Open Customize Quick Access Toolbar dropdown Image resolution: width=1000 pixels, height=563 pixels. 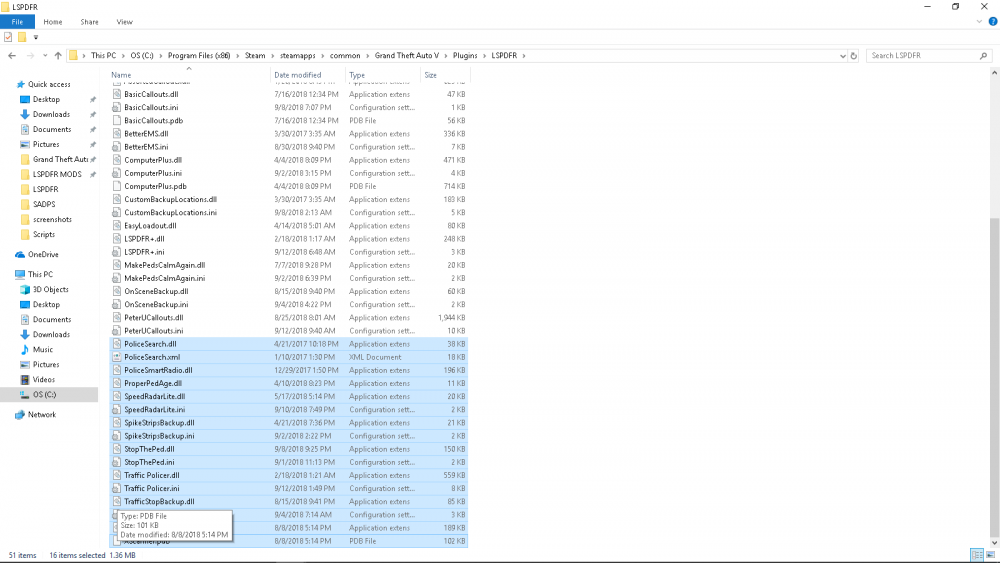click(x=36, y=38)
